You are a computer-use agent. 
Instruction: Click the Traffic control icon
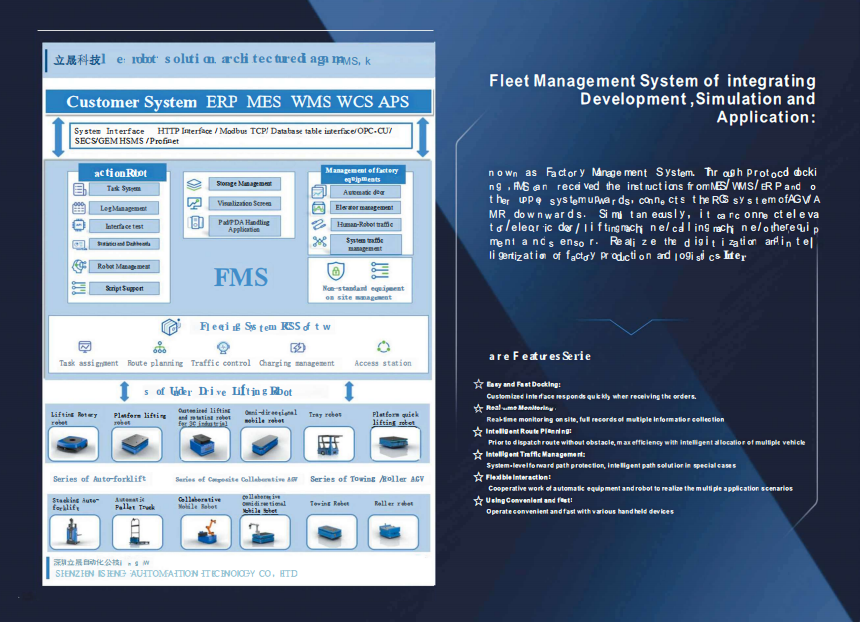tap(222, 347)
